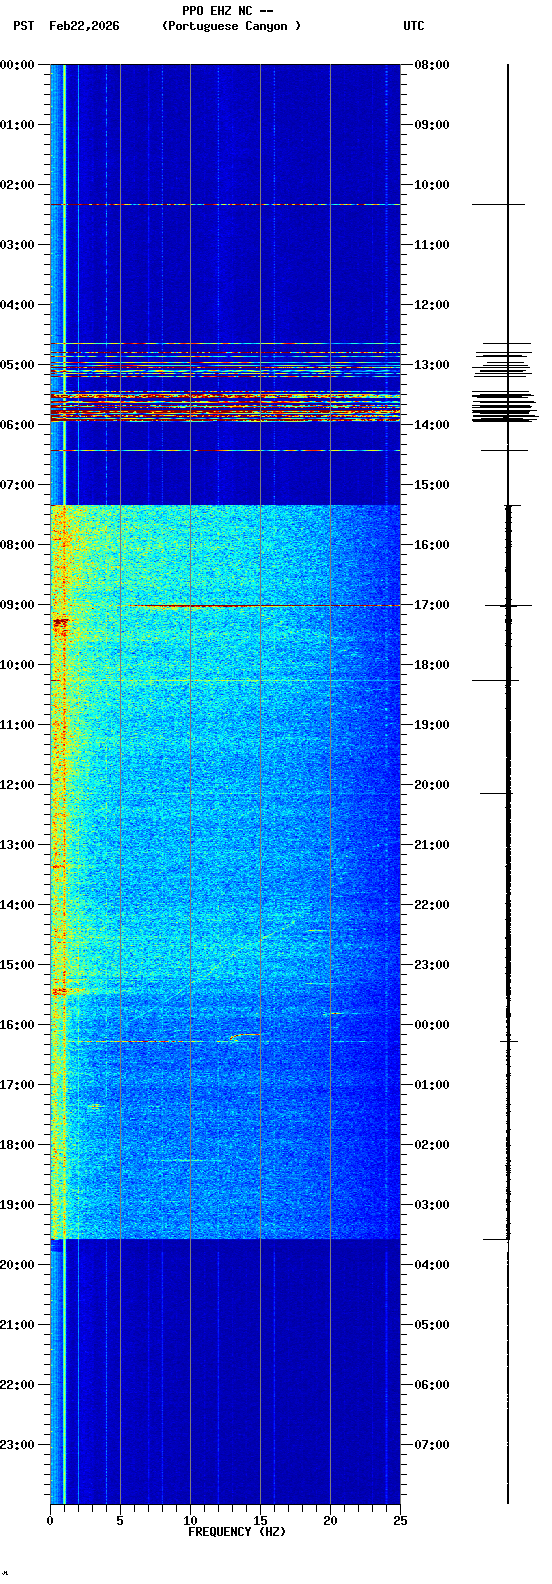
Task: Click the 12:00 PST time tick label
Action: [17, 785]
